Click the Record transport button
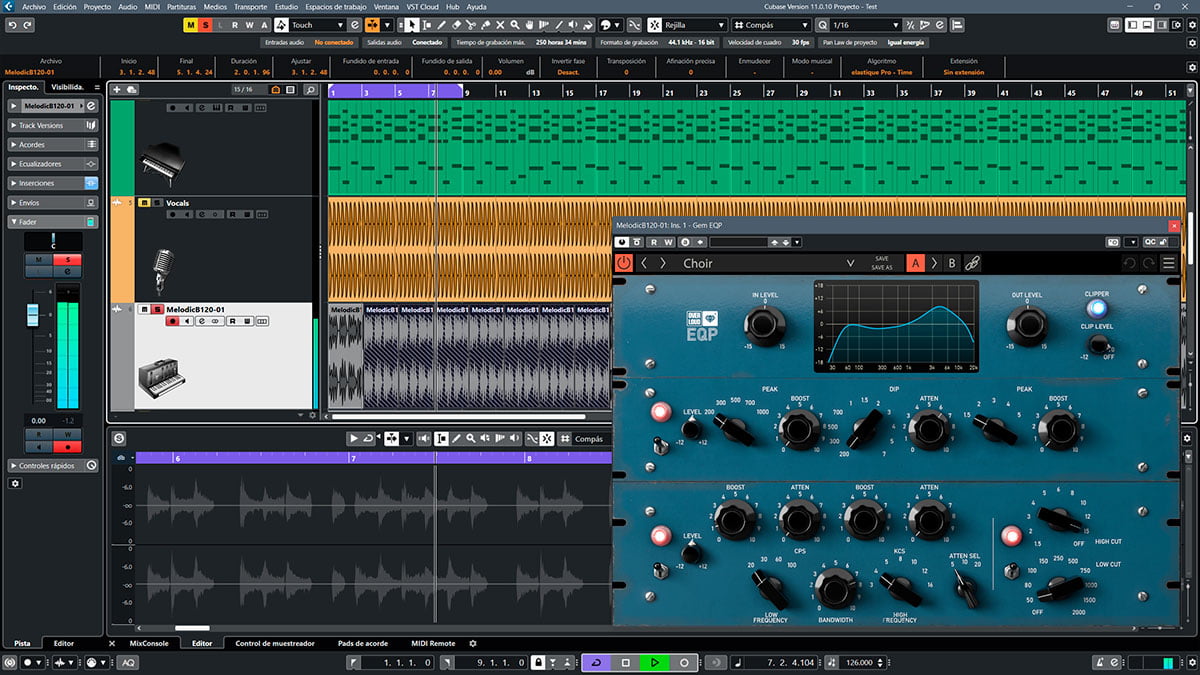This screenshot has height=675, width=1200. coord(684,662)
